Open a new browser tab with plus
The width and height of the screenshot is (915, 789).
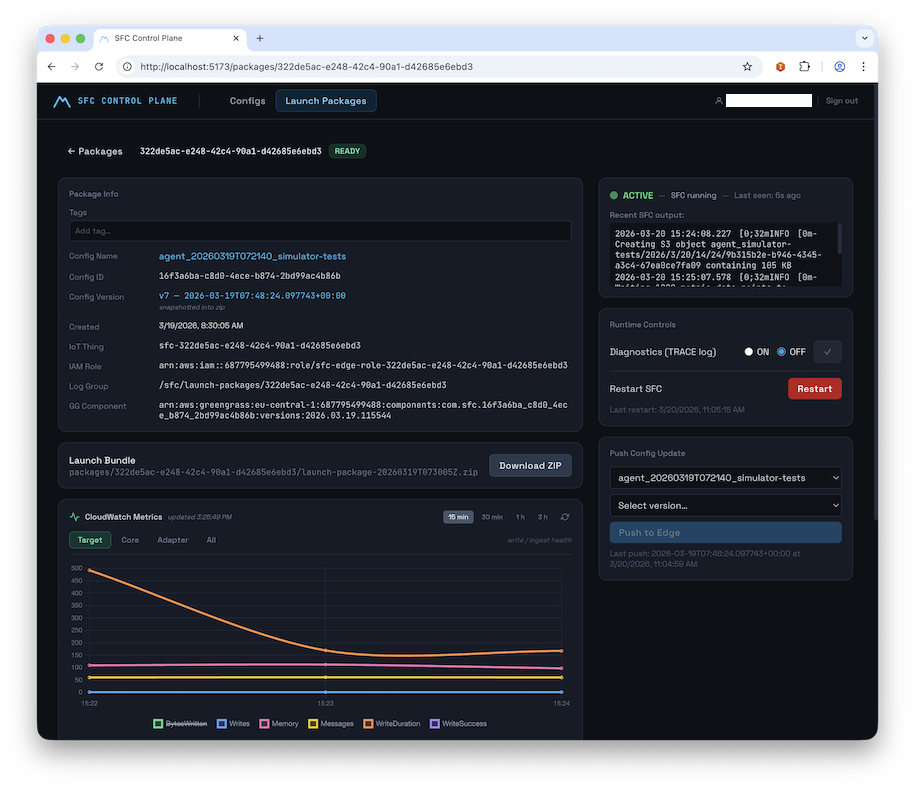260,39
